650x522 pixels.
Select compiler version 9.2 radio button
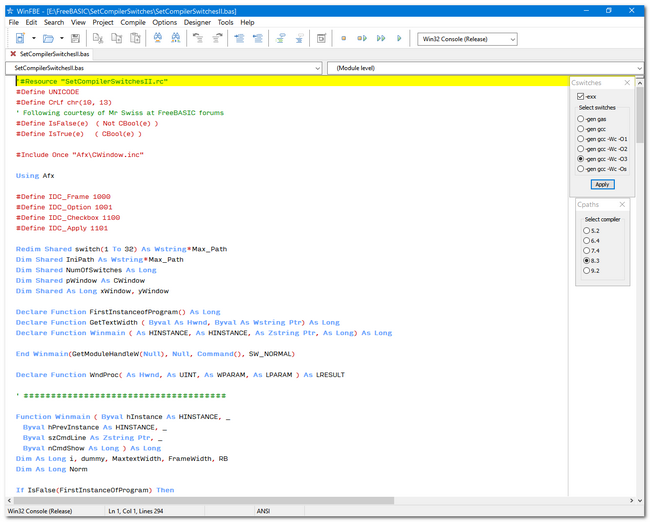(587, 270)
